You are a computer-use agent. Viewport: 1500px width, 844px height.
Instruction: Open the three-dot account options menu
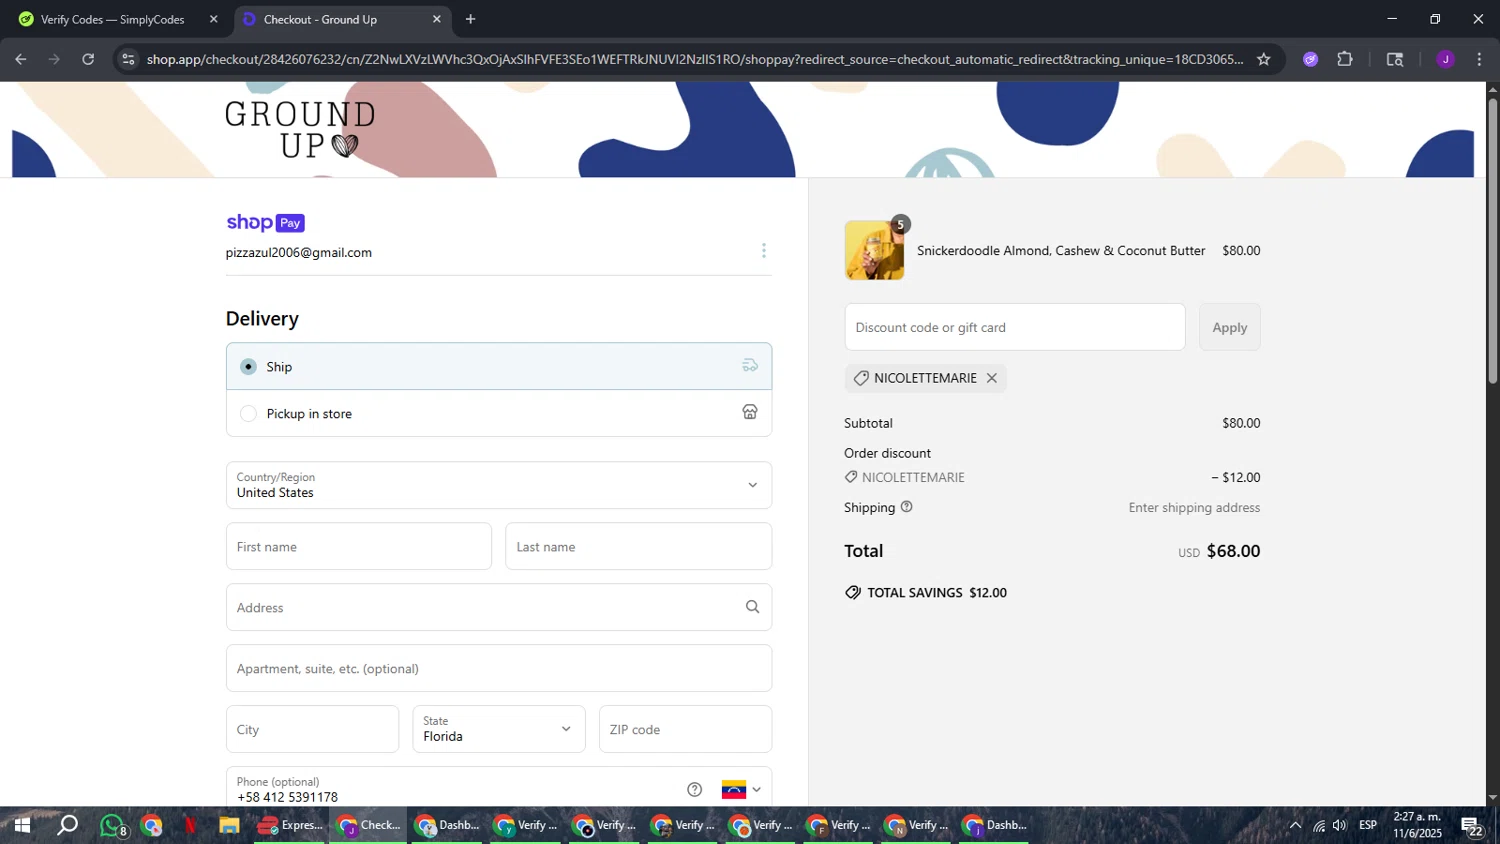764,250
